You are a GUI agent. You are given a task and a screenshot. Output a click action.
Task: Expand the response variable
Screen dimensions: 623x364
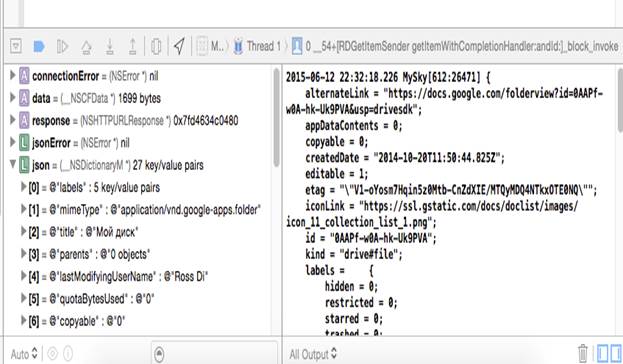pos(13,120)
